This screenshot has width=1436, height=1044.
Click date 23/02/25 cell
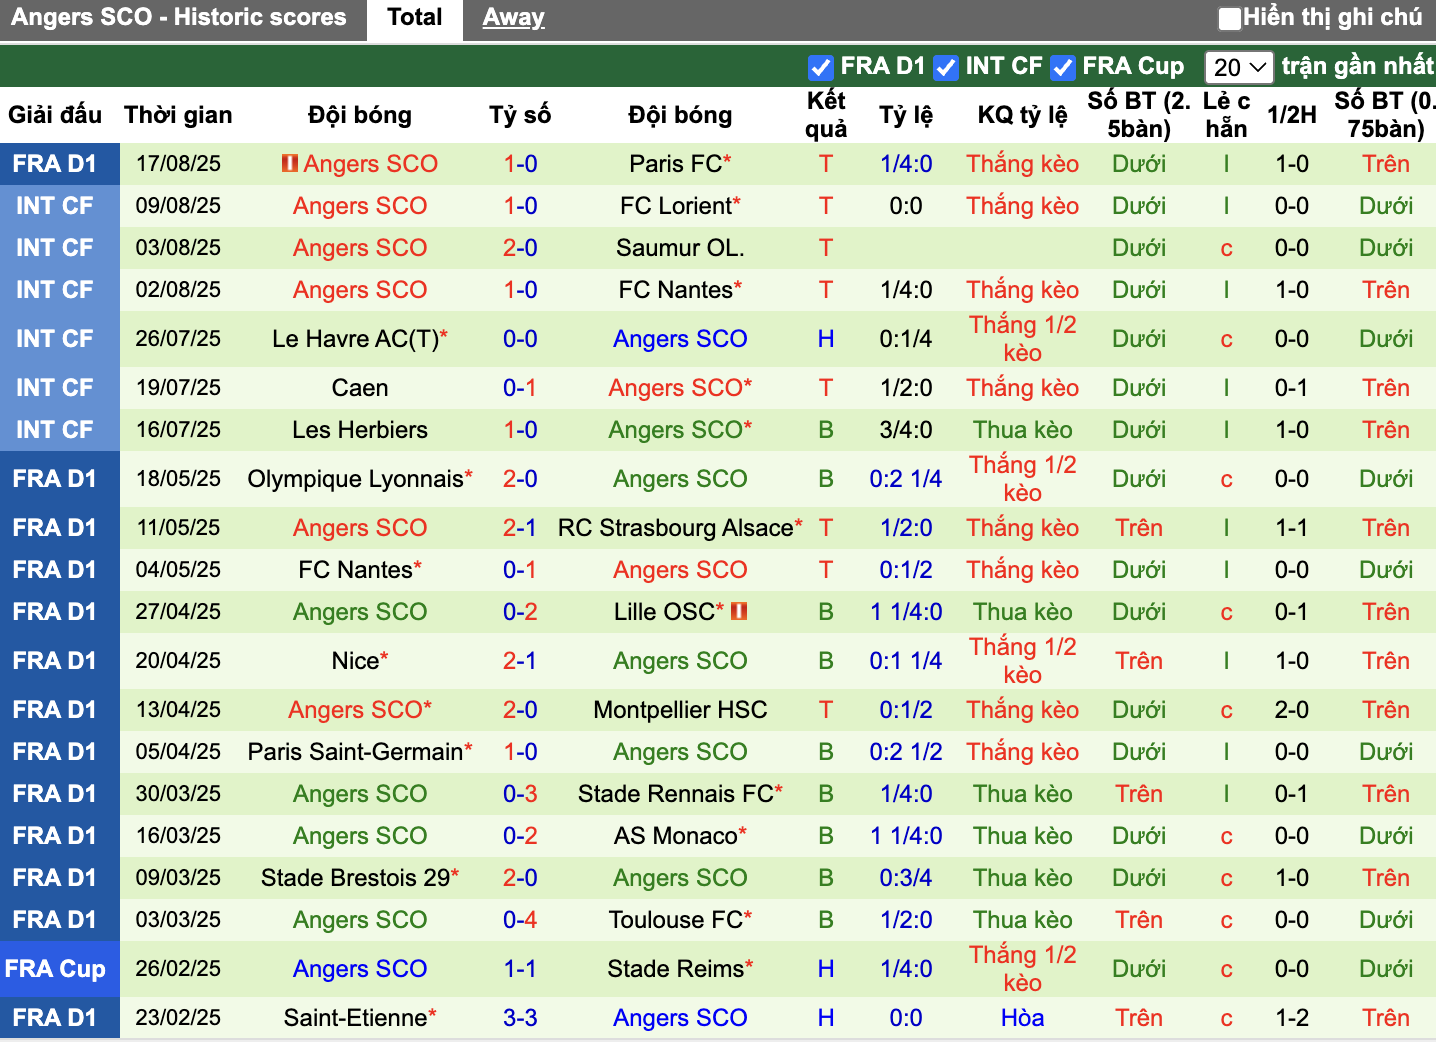tap(178, 1018)
